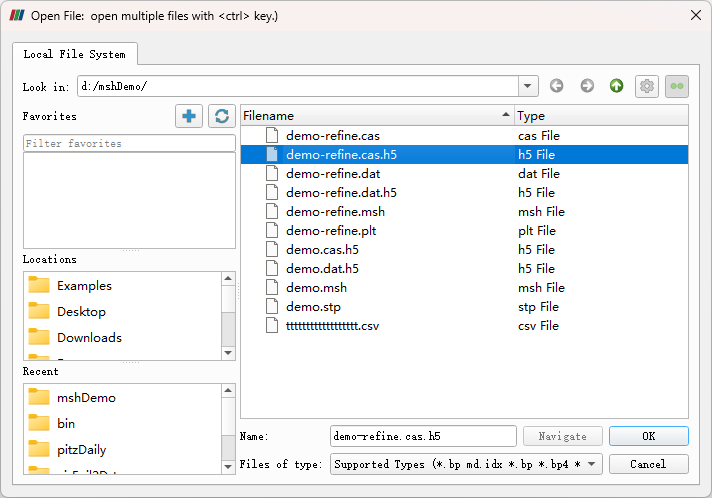Sort by Type column header

pyautogui.click(x=600, y=116)
